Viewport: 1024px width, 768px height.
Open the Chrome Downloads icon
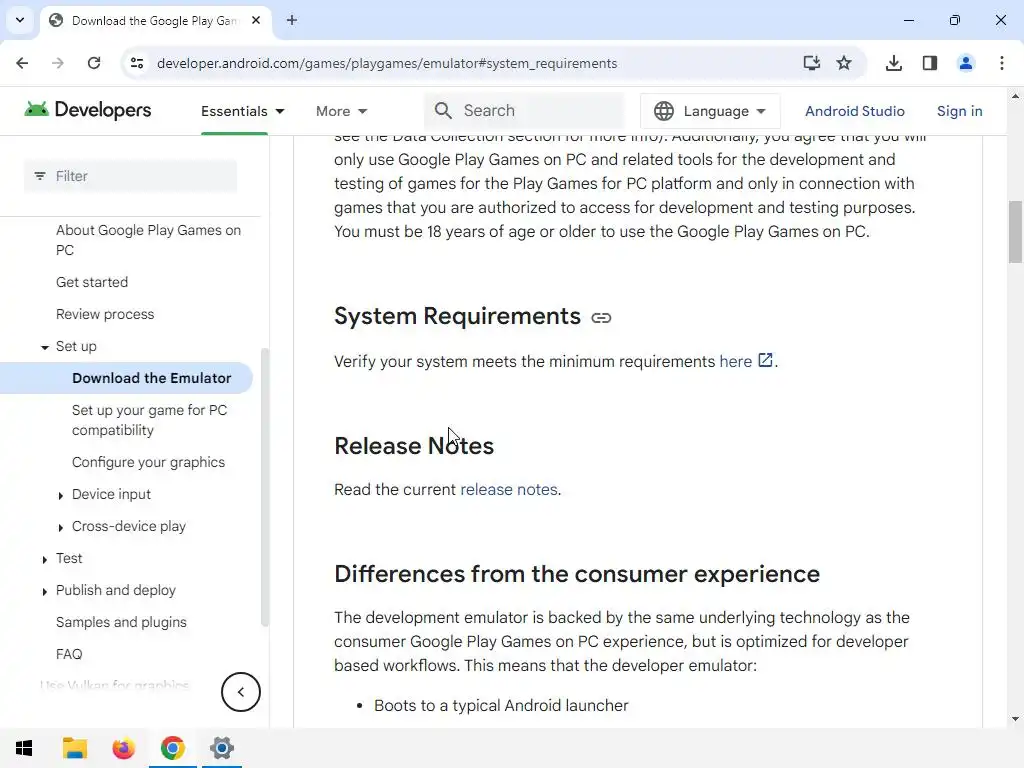894,63
